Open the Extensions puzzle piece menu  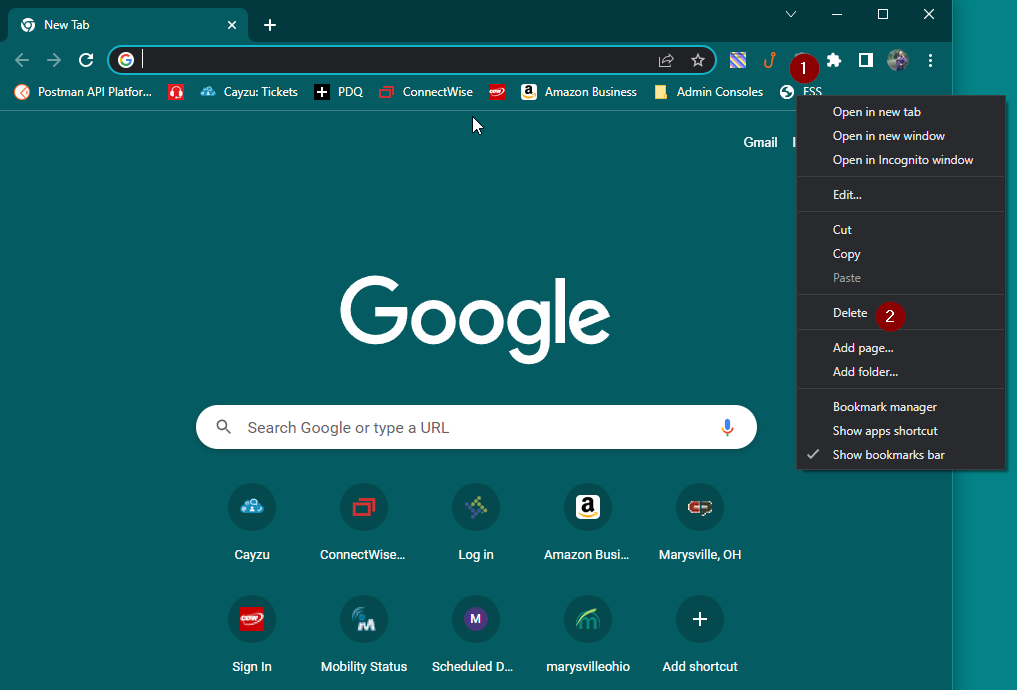coord(833,60)
